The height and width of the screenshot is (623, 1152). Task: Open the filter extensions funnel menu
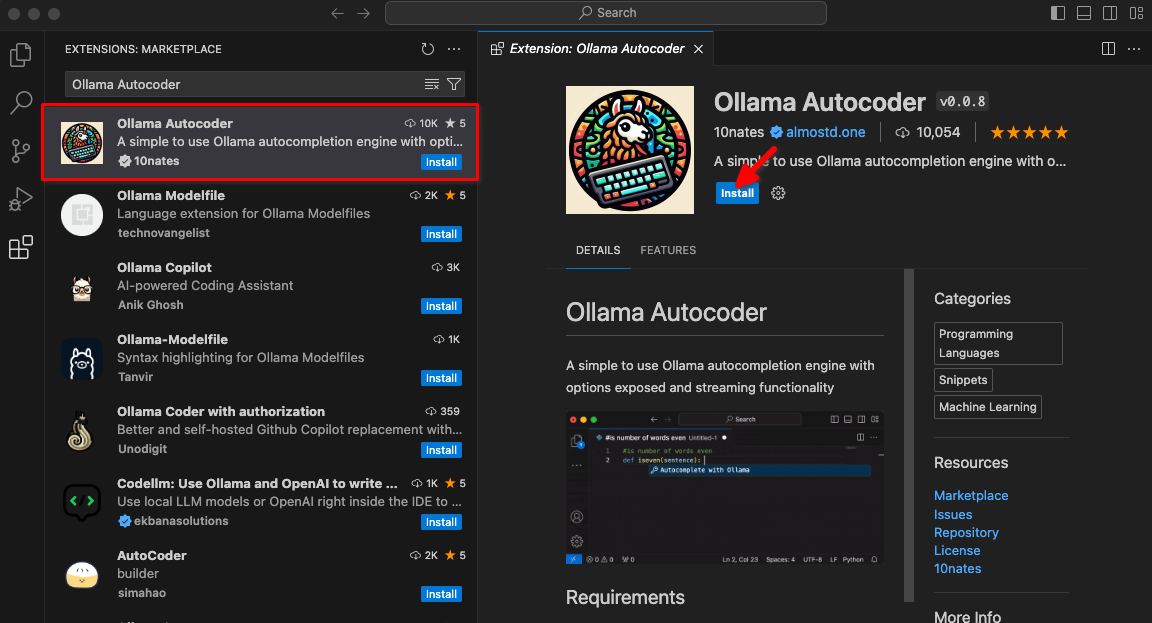click(454, 84)
